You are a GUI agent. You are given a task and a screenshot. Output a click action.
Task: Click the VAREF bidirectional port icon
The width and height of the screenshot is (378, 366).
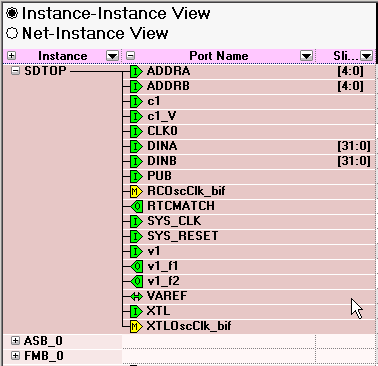pos(136,296)
